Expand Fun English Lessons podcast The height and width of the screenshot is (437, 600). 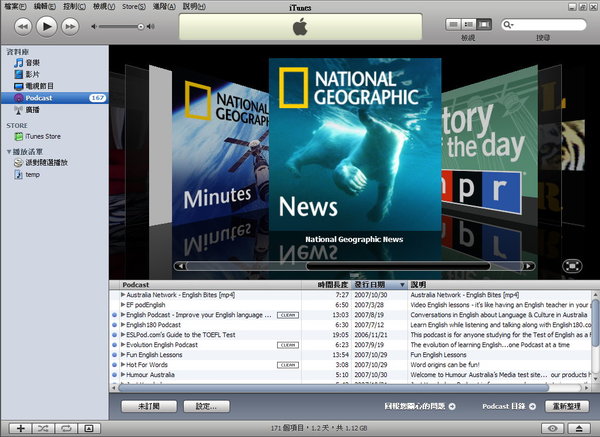[x=123, y=355]
